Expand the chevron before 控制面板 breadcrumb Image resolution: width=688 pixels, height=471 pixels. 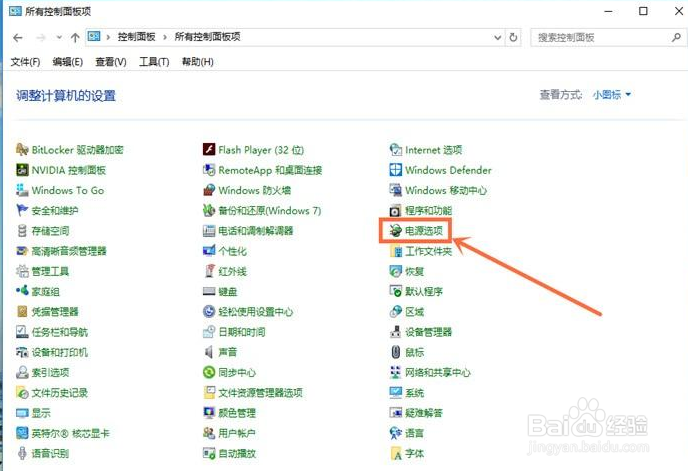point(108,37)
